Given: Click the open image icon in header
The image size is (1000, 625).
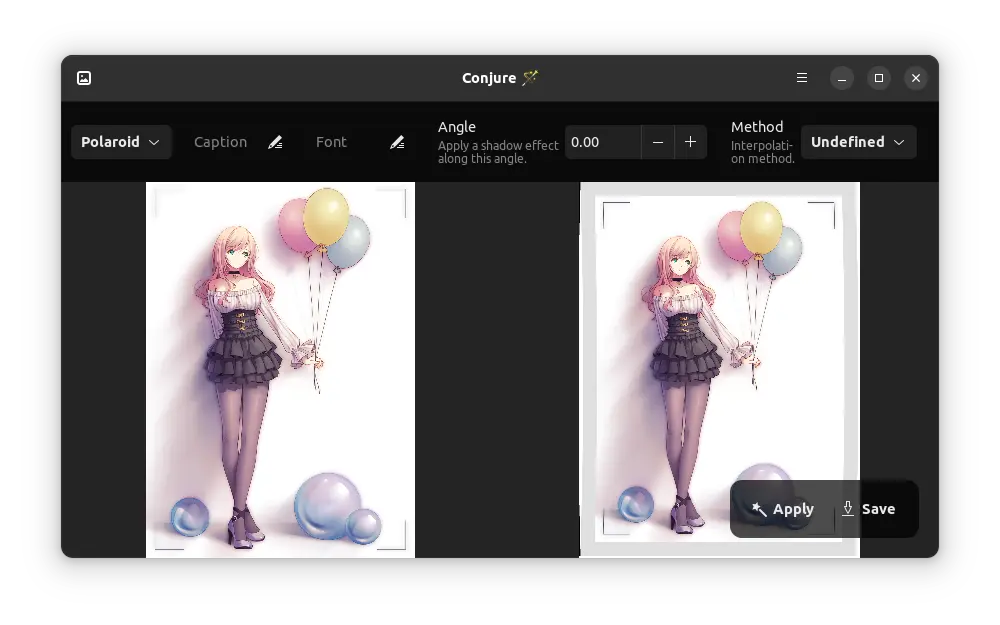Looking at the screenshot, I should click(84, 78).
